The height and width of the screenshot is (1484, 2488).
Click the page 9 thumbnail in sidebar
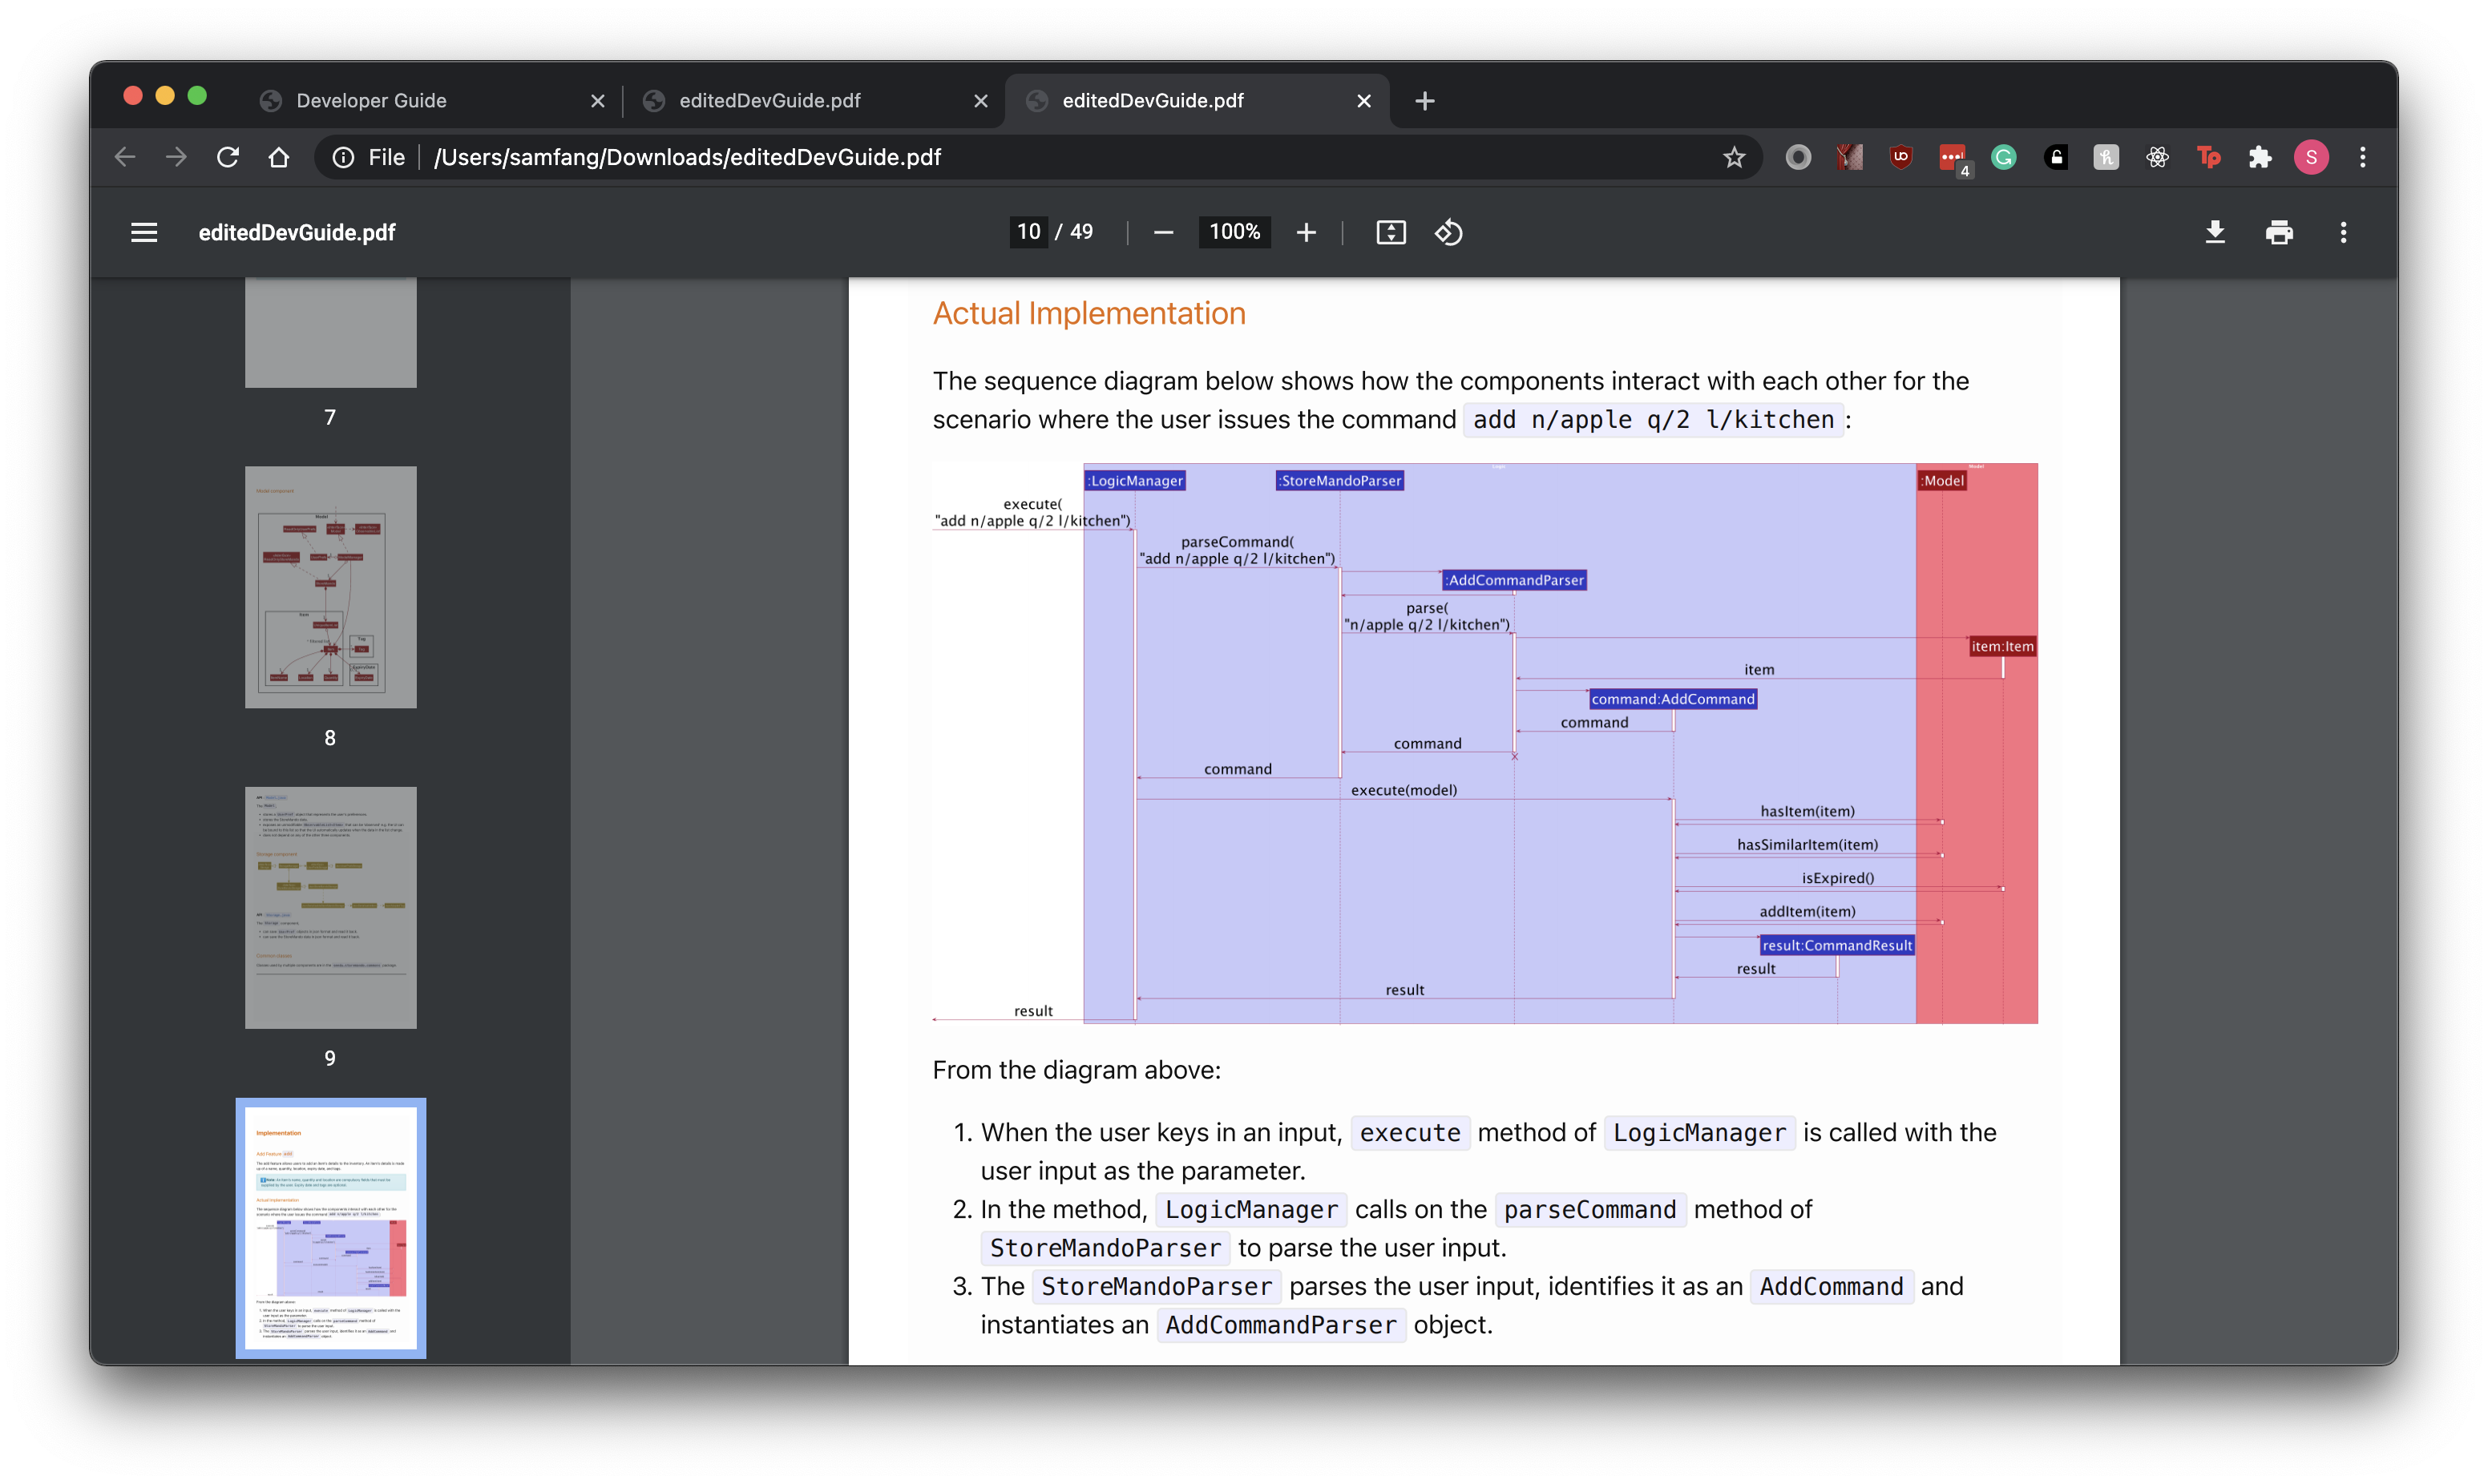329,908
